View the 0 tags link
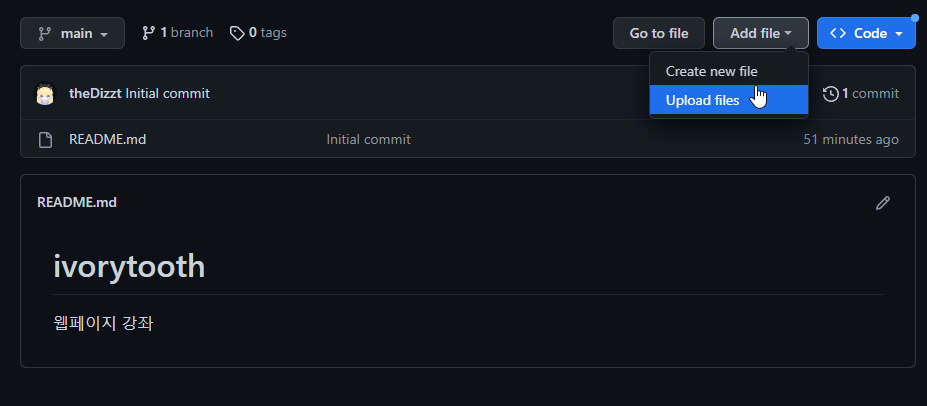Viewport: 927px width, 406px height. click(258, 33)
